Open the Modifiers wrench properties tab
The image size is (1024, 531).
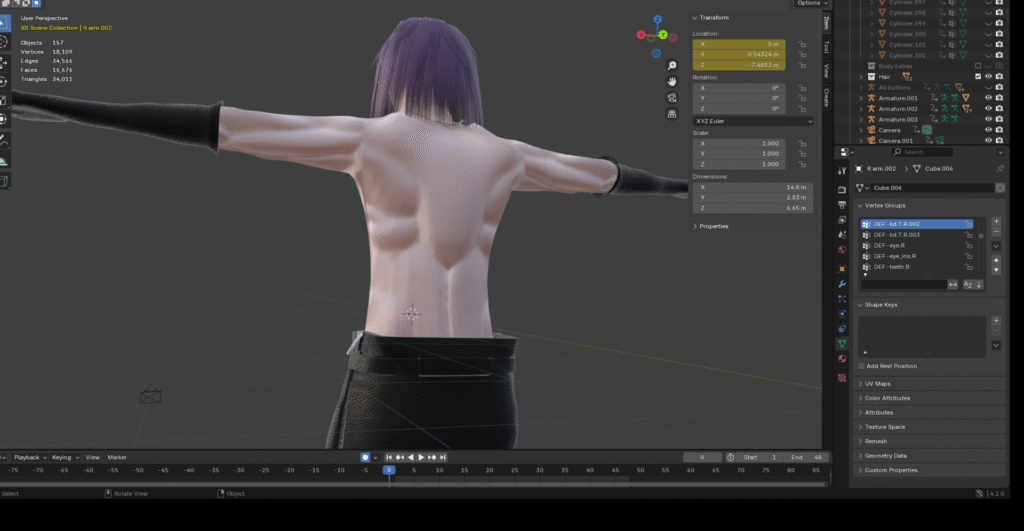[x=842, y=284]
